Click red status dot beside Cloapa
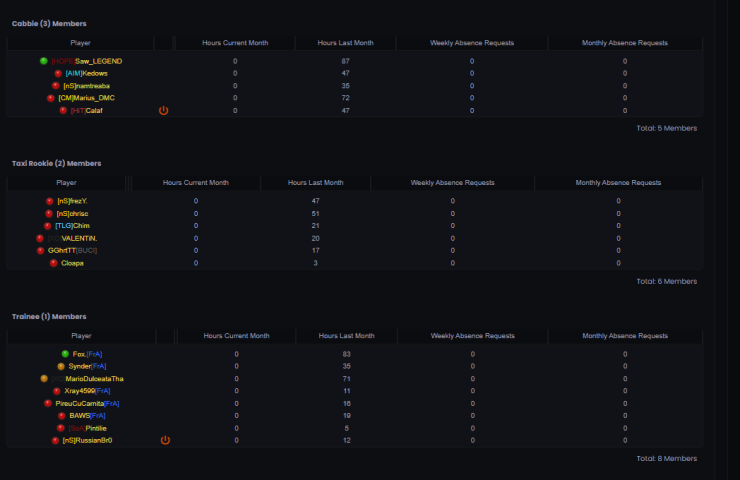740x480 pixels. click(53, 263)
